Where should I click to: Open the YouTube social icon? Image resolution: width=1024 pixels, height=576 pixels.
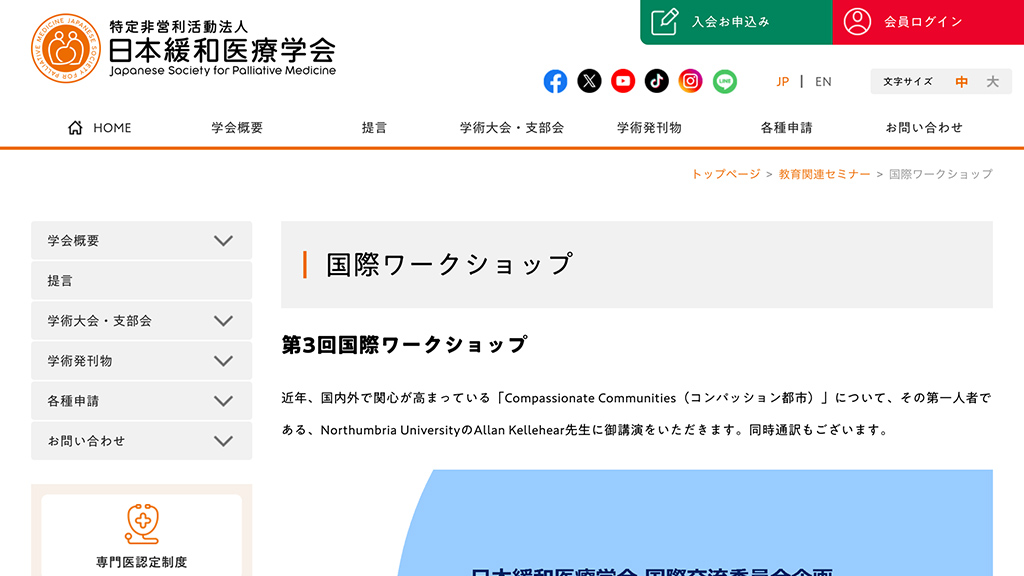point(623,82)
